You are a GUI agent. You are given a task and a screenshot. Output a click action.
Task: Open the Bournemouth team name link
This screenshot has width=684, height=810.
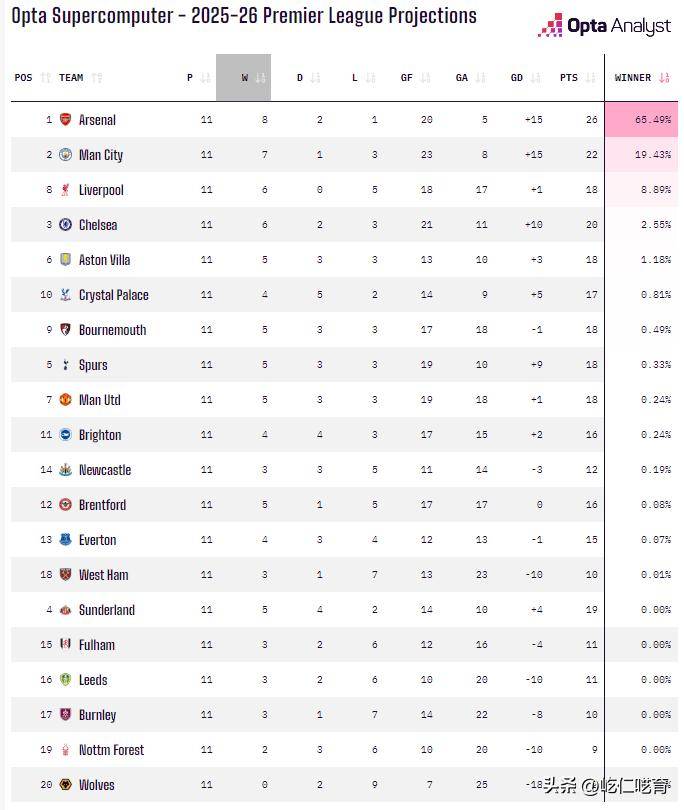112,330
